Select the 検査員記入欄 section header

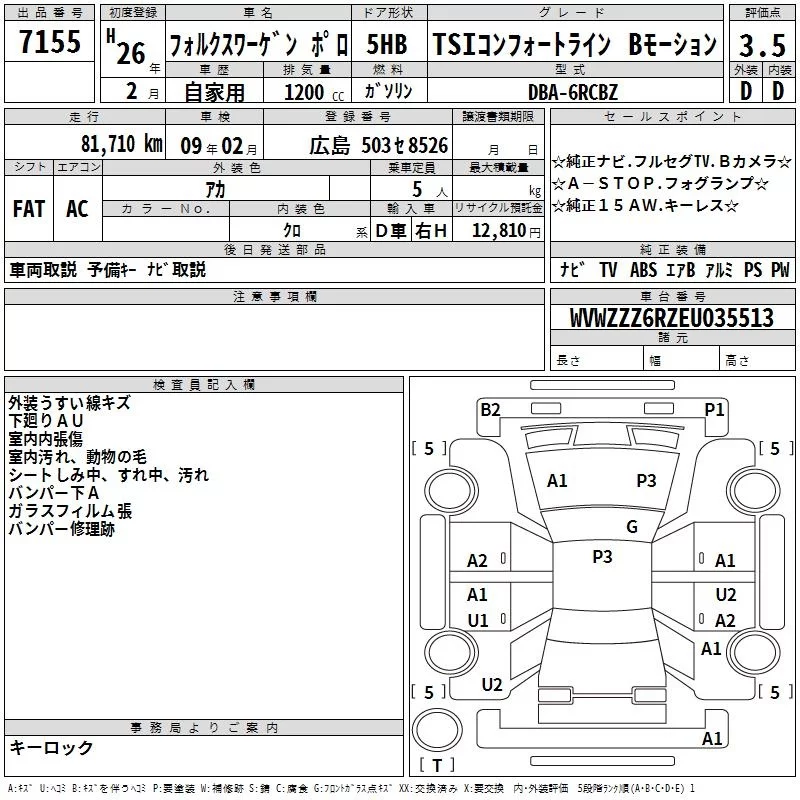point(204,385)
